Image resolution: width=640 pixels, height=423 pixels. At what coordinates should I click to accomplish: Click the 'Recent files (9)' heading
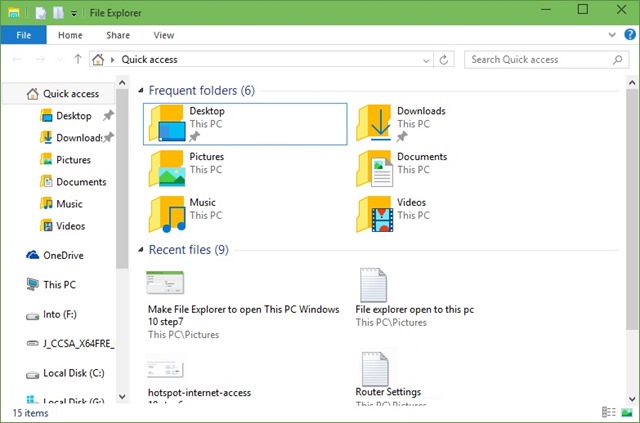[189, 249]
